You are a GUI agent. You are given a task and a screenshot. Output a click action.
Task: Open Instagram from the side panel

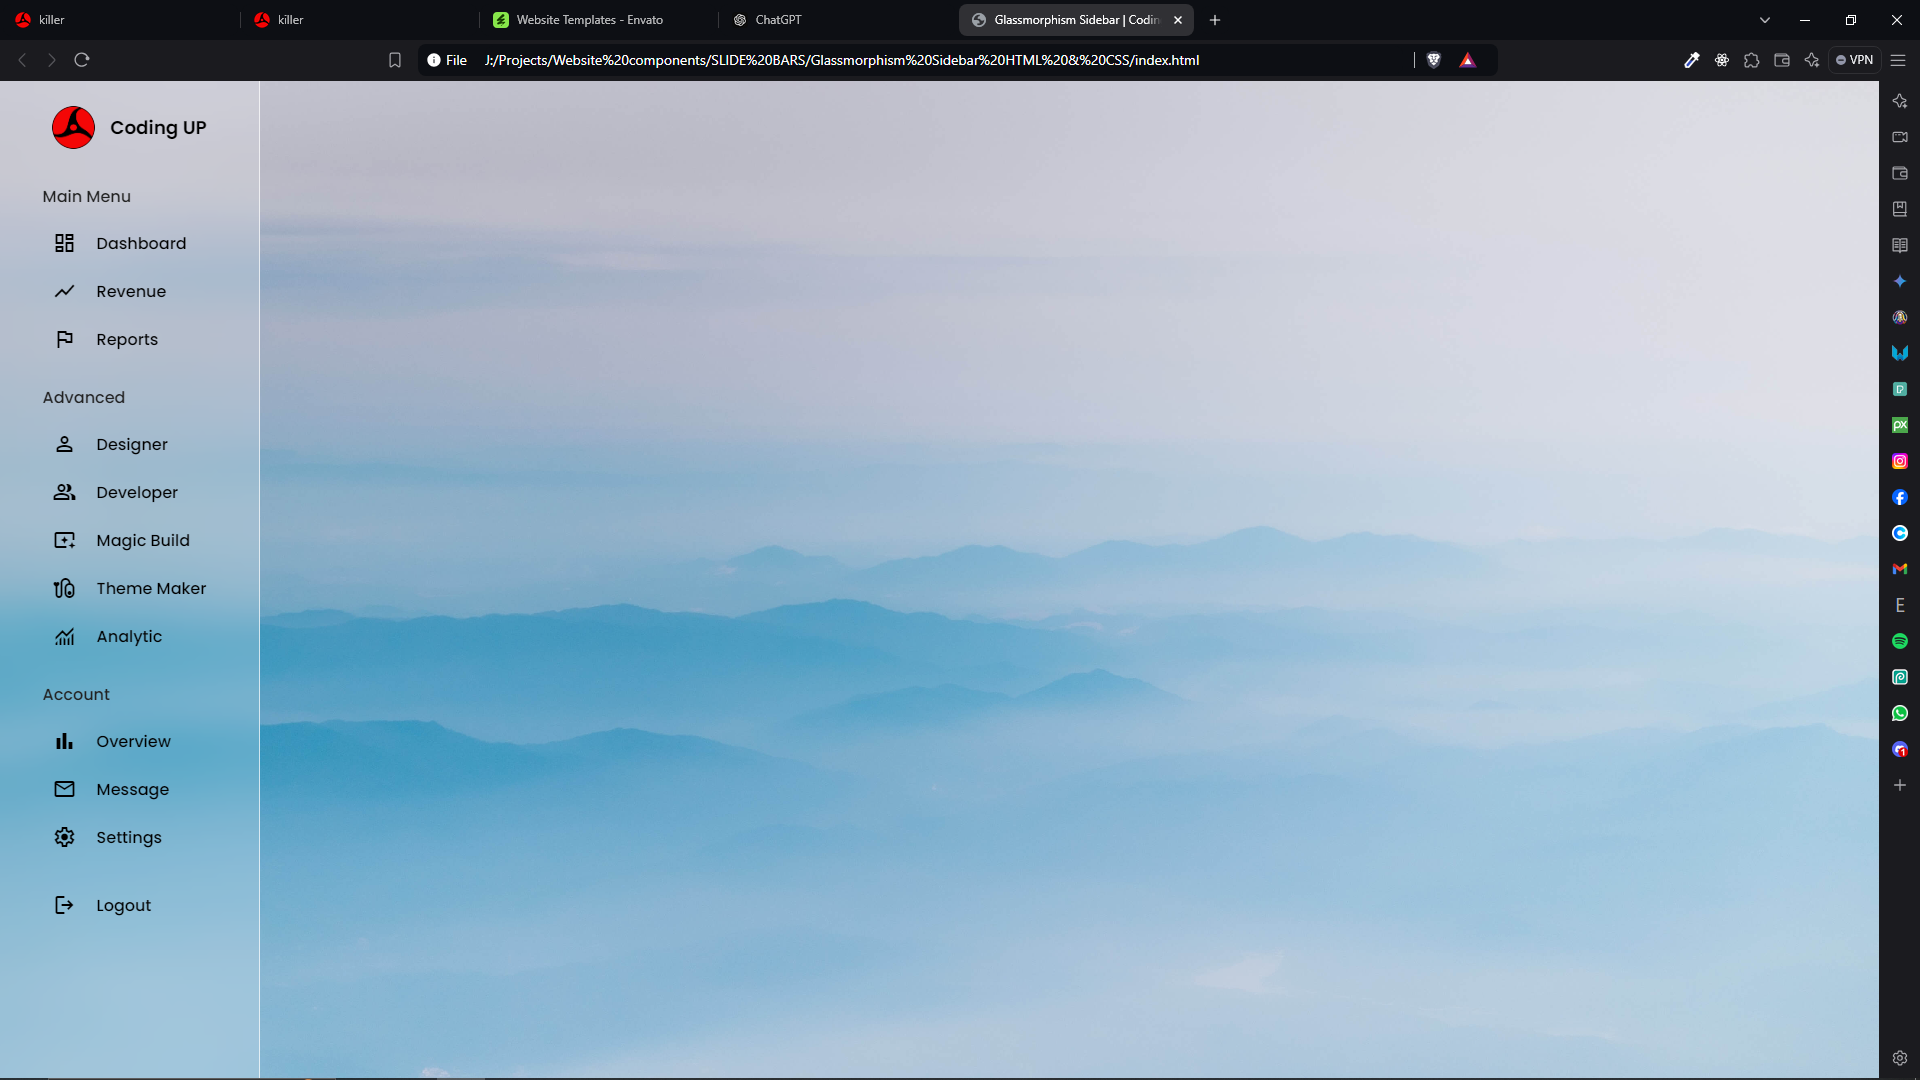click(1900, 461)
